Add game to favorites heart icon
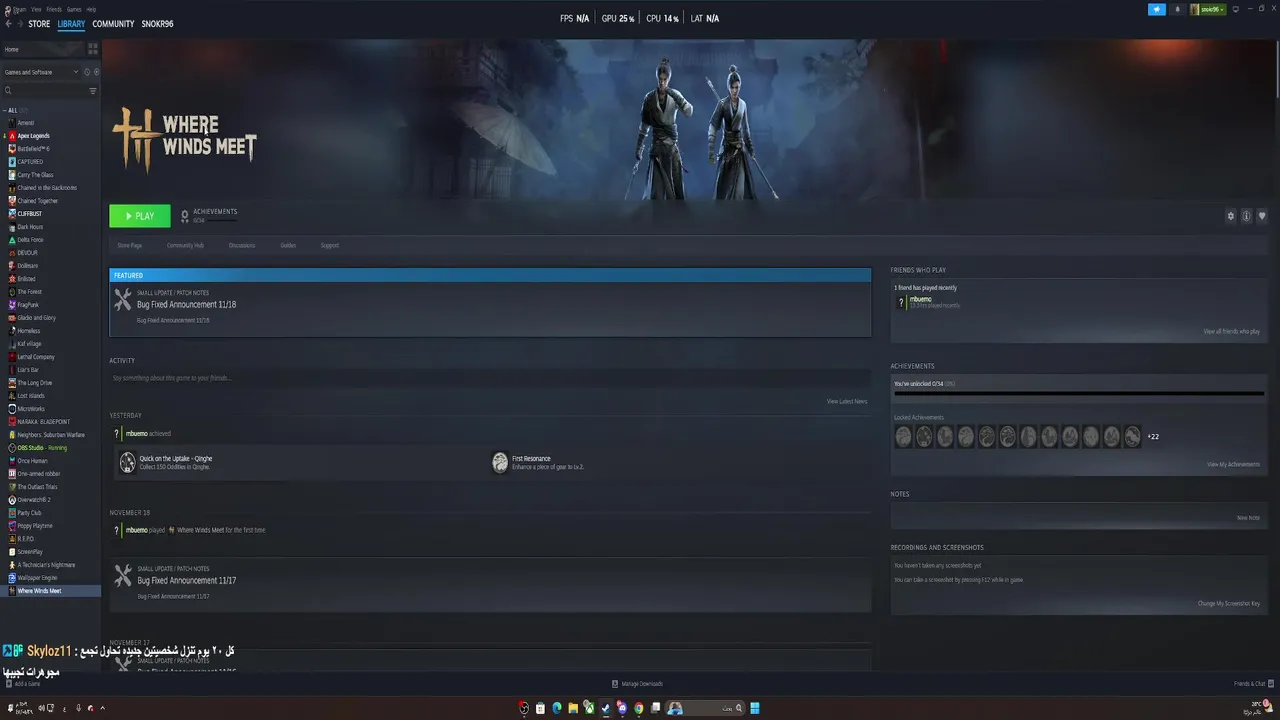This screenshot has height=720, width=1280. point(1262,216)
